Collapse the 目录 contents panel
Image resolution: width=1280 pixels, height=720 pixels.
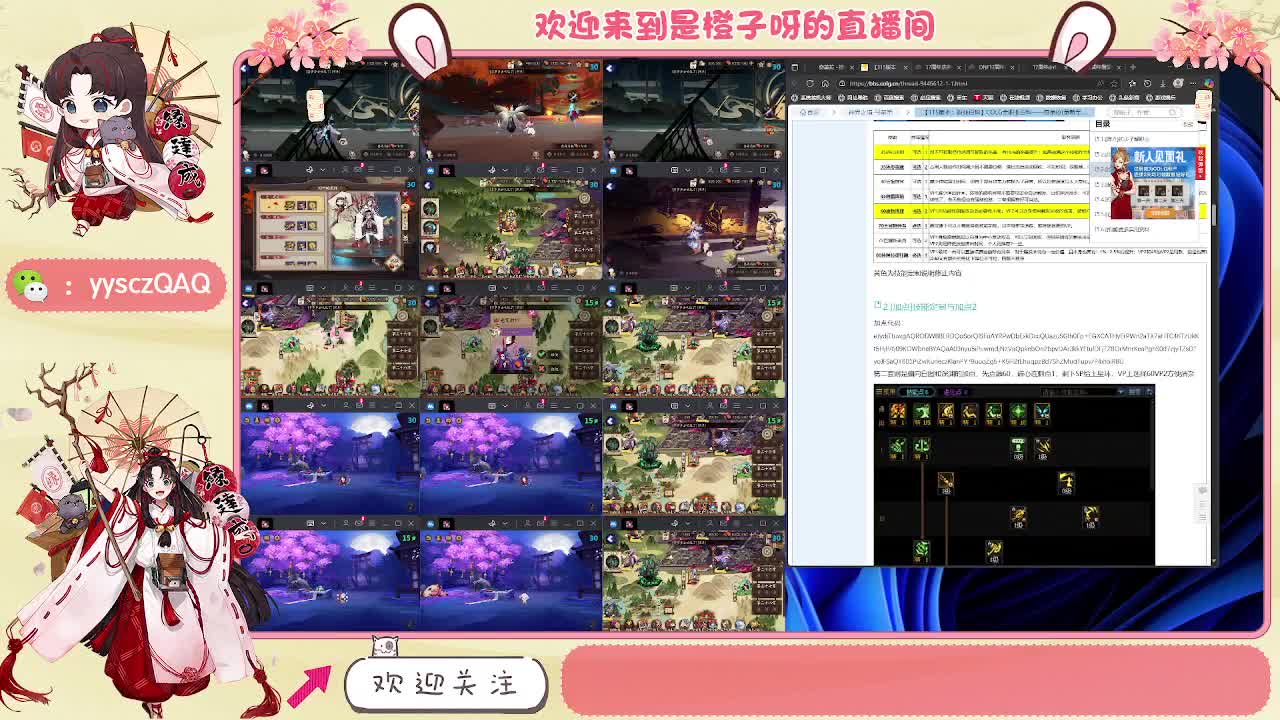(1189, 124)
